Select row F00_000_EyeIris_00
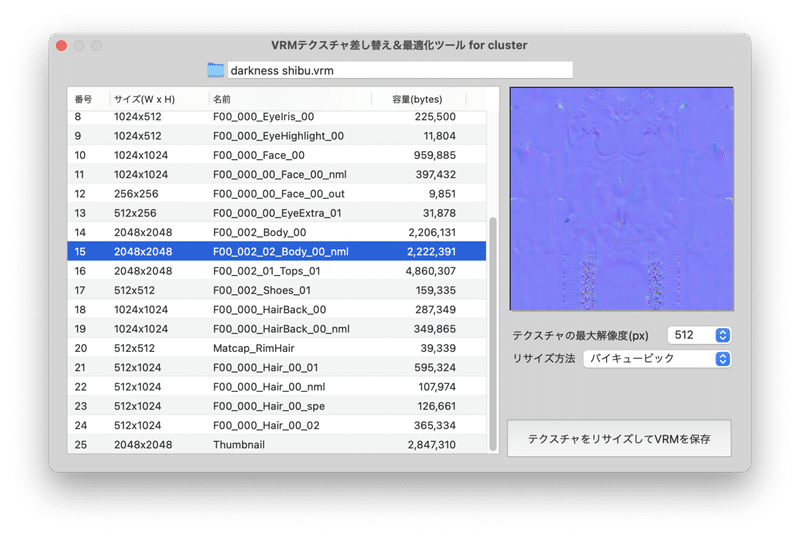 click(x=277, y=117)
